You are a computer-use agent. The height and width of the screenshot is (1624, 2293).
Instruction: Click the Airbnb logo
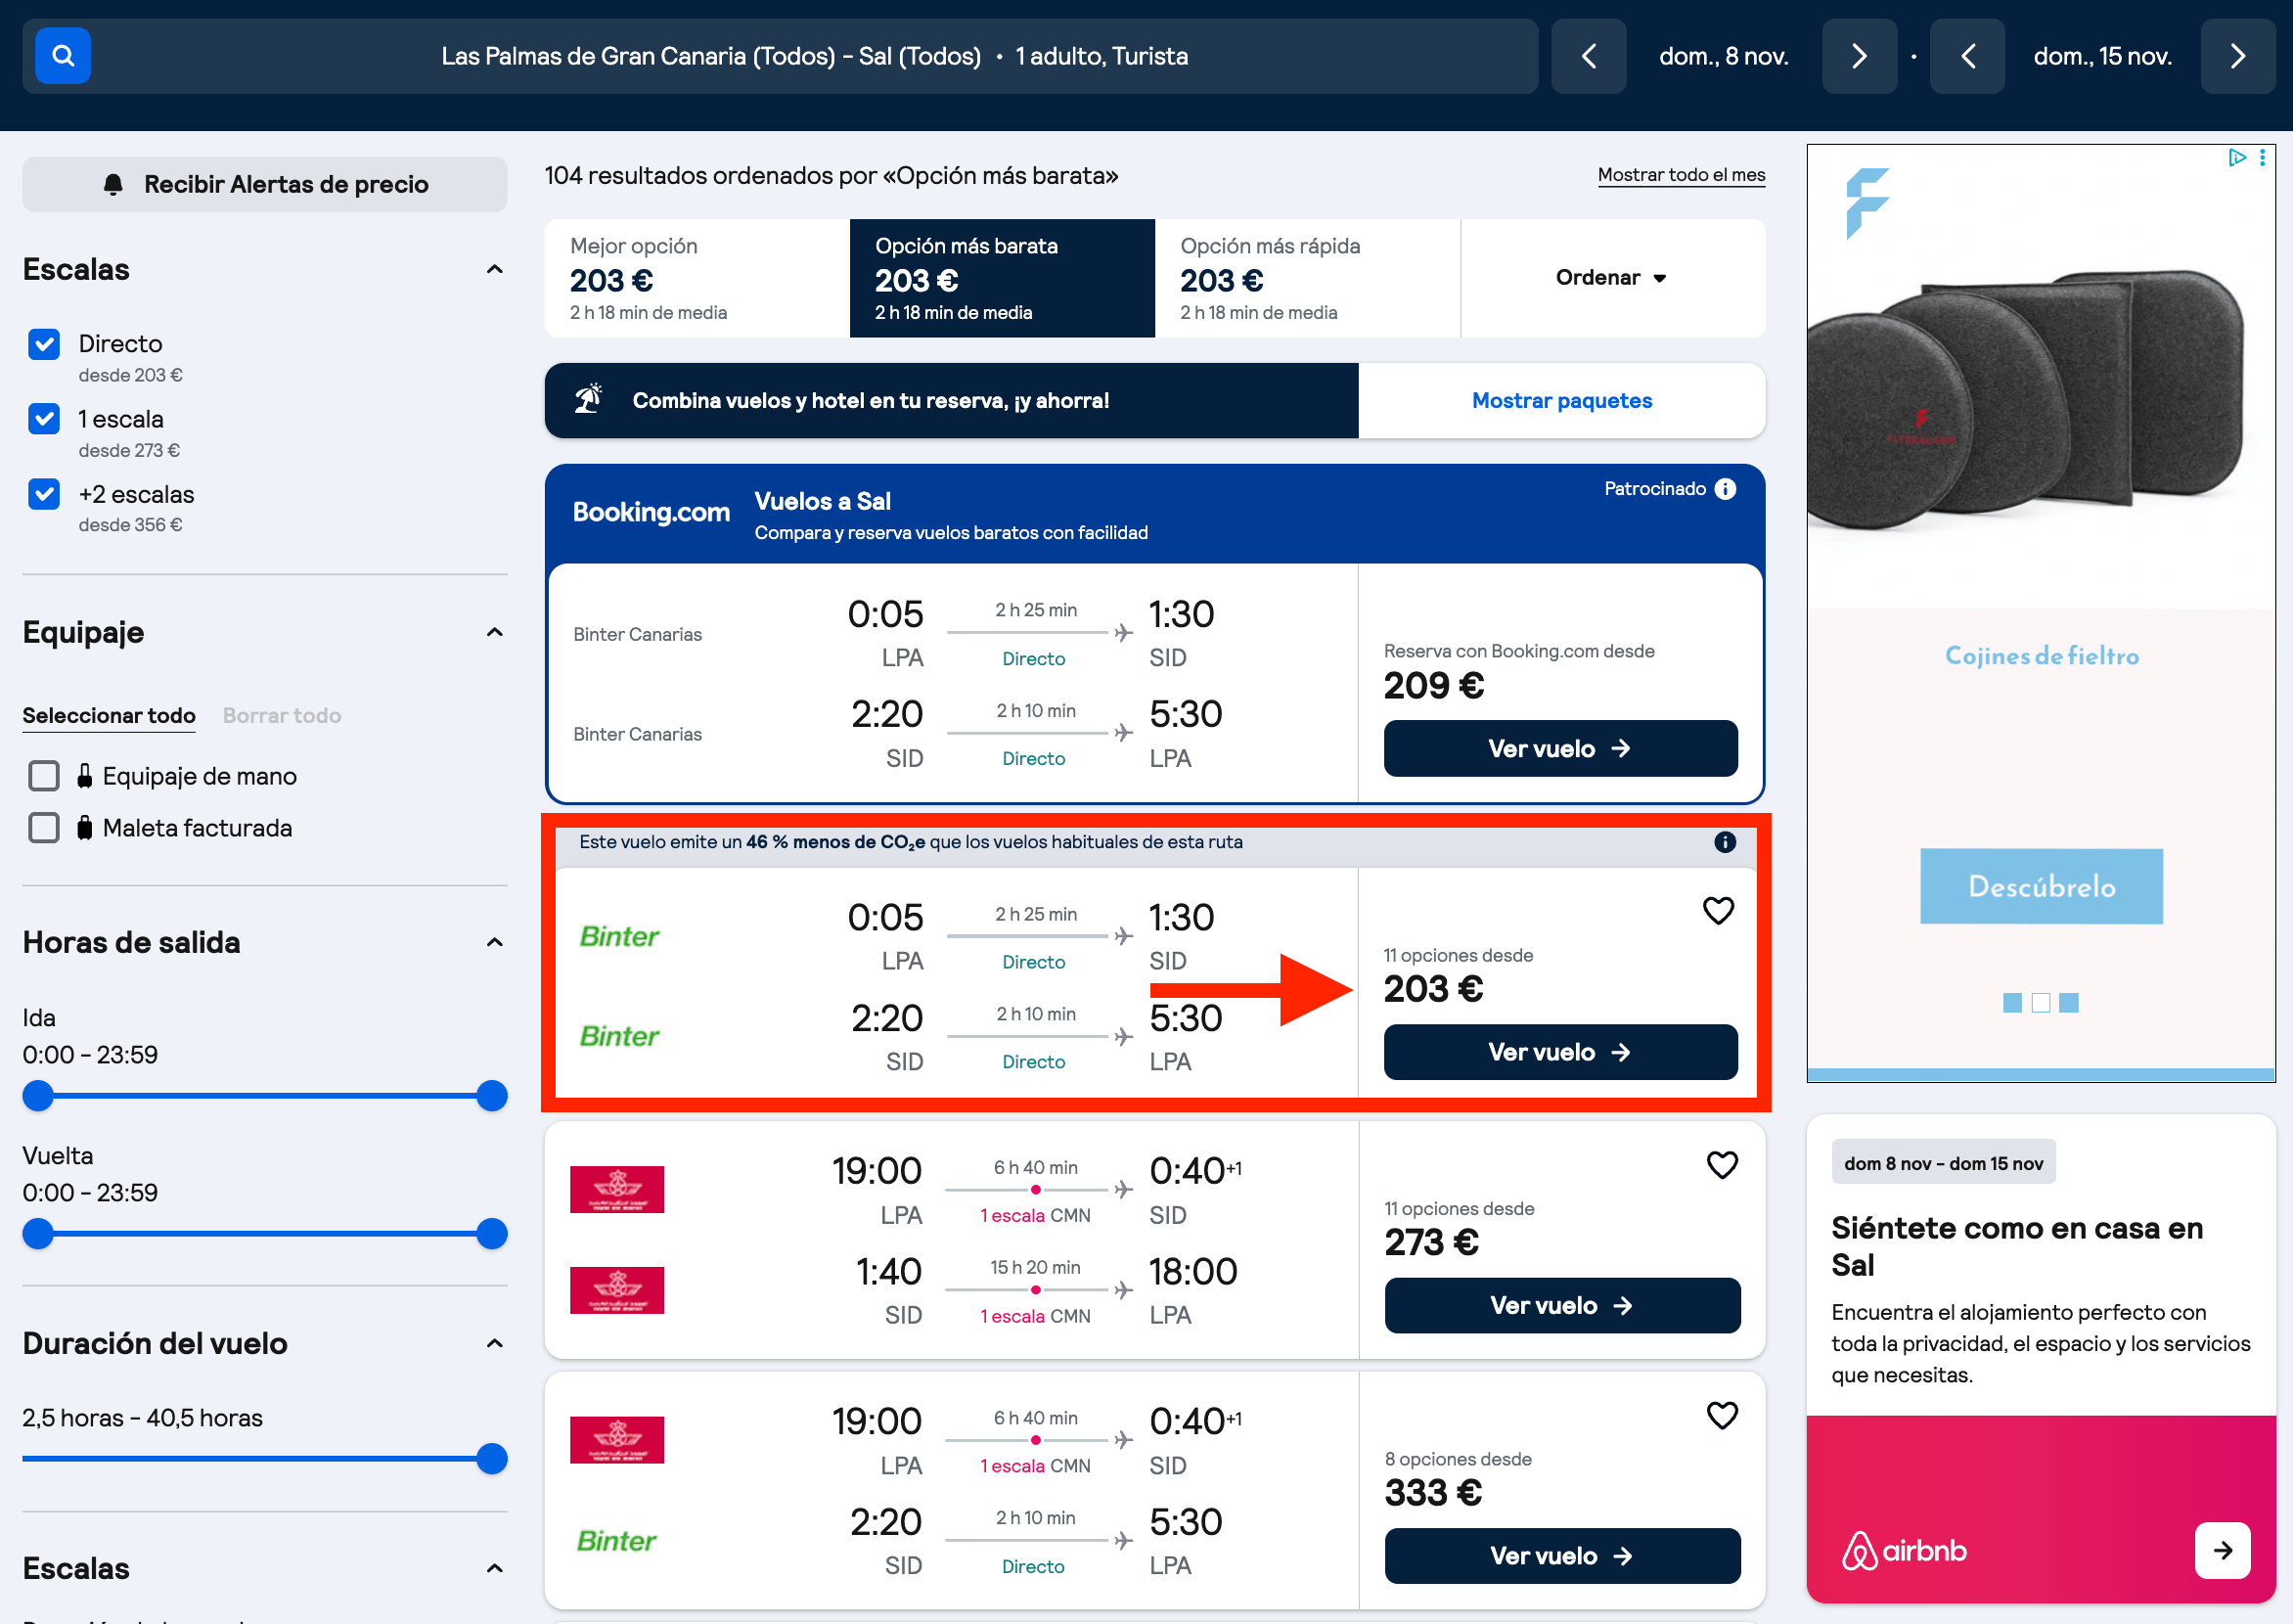click(x=1904, y=1550)
